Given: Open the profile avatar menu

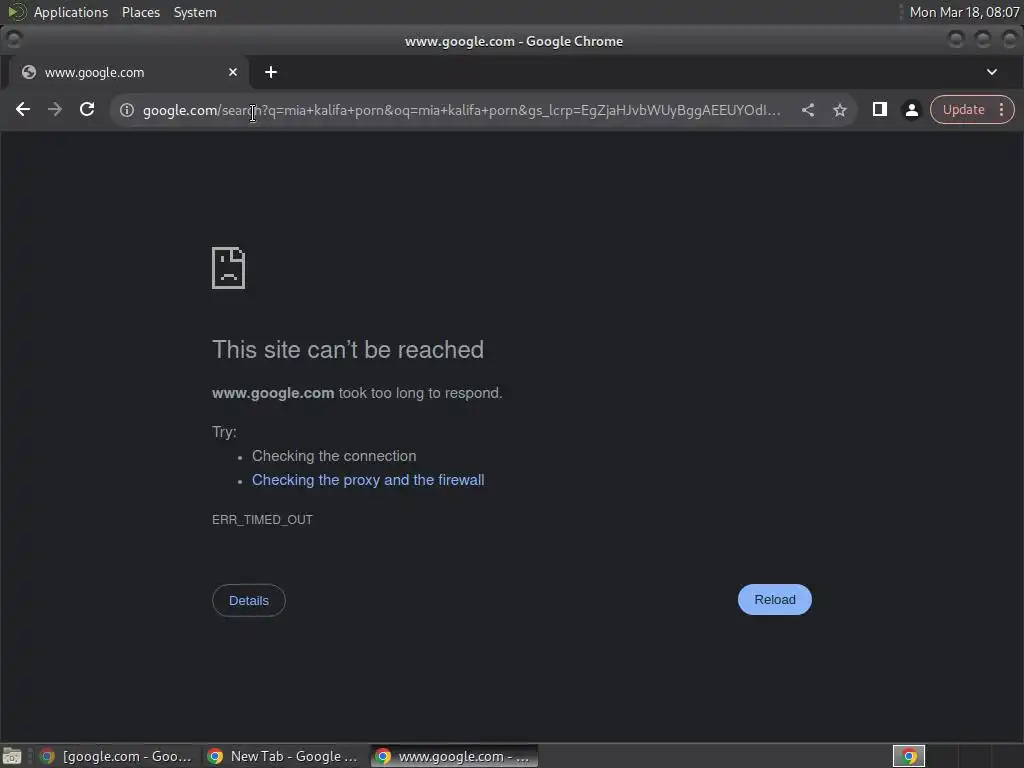Looking at the screenshot, I should click(912, 110).
